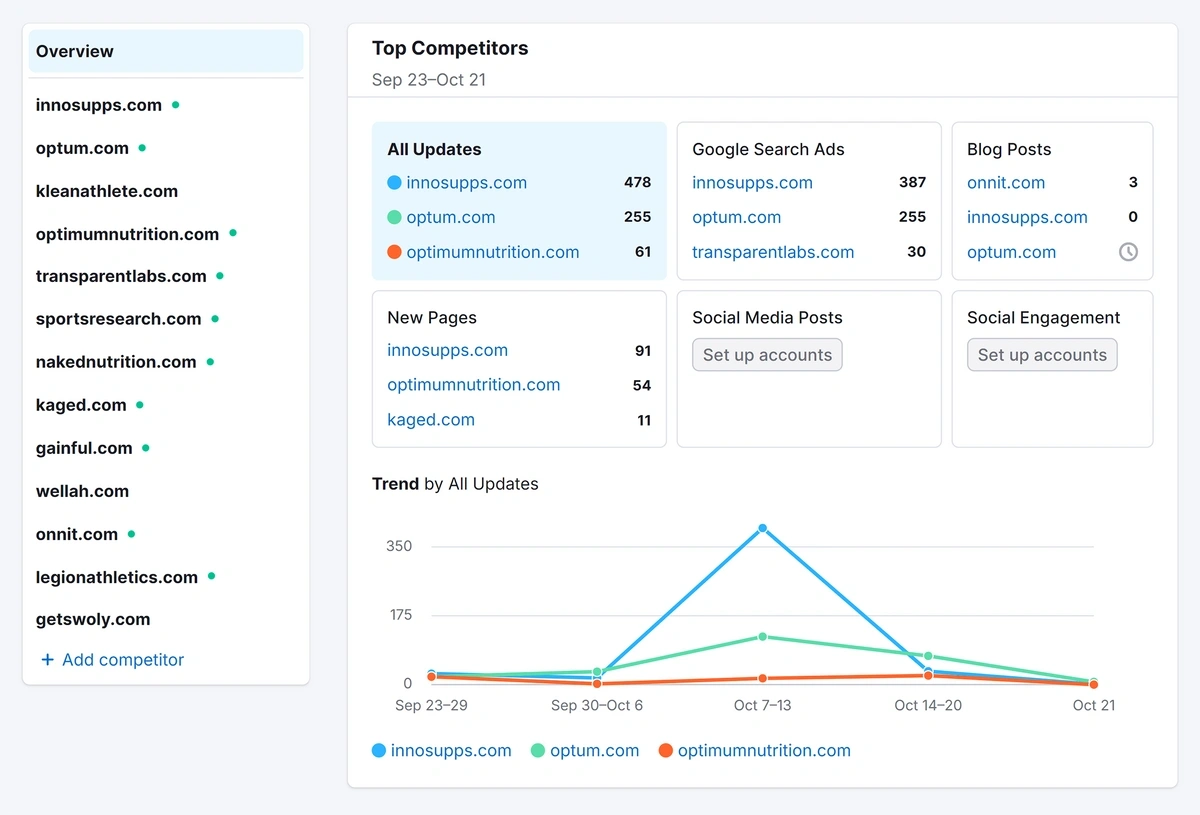Open optum.com link in All Updates card
This screenshot has height=815, width=1200.
pos(450,217)
